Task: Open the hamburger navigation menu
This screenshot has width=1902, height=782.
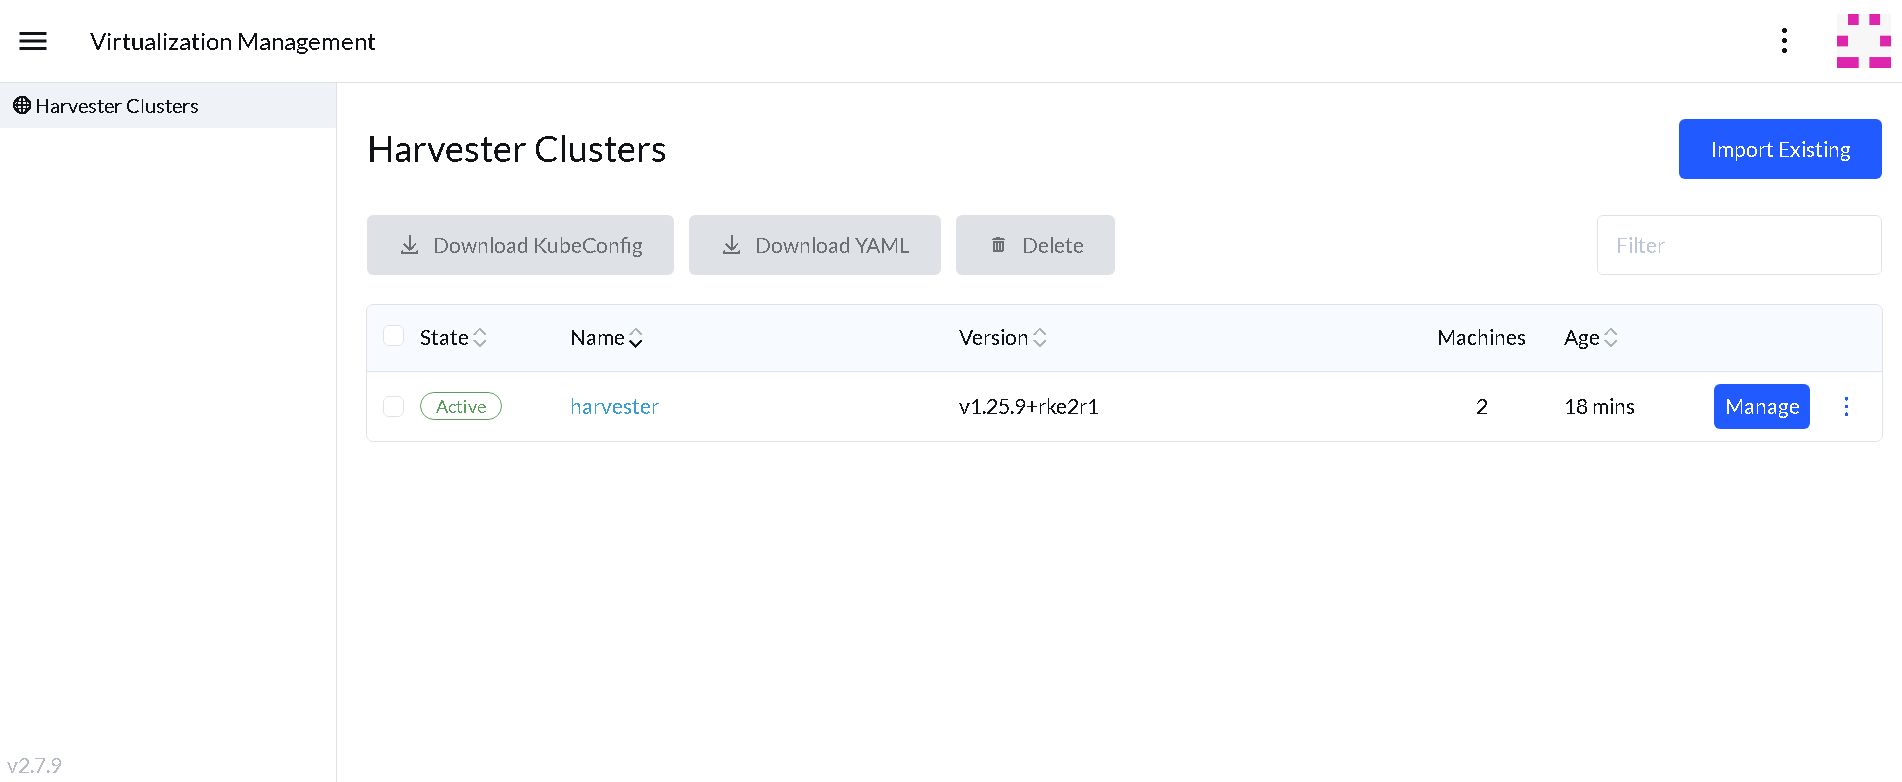Action: point(33,41)
